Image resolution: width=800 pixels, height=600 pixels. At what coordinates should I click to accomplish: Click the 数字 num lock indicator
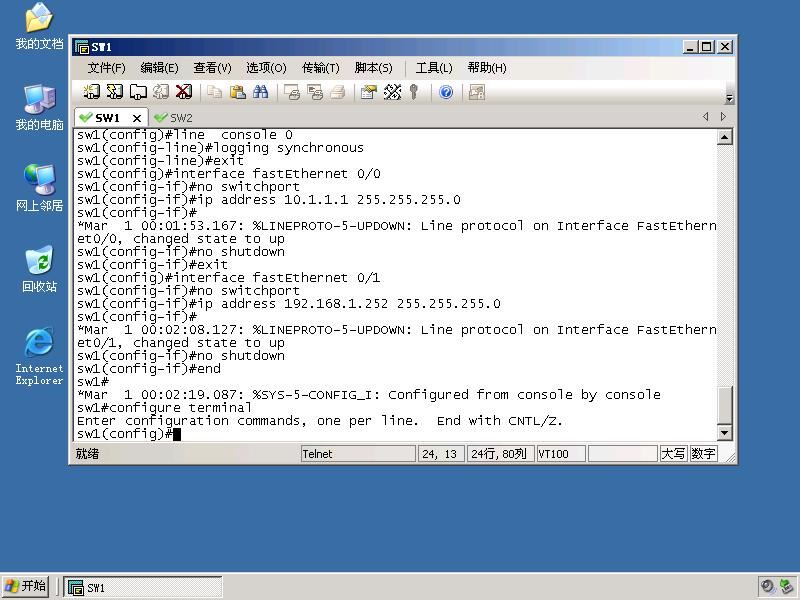703,454
